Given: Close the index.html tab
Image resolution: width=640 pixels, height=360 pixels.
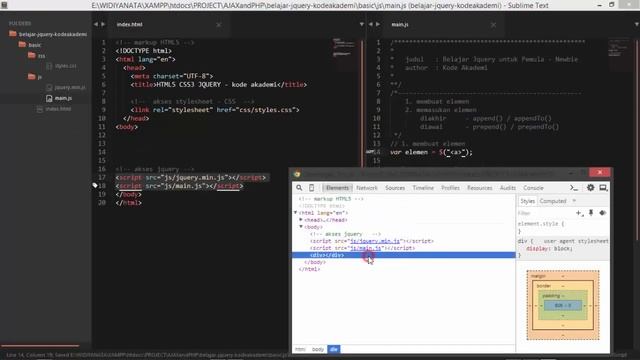Looking at the screenshot, I should point(219,25).
